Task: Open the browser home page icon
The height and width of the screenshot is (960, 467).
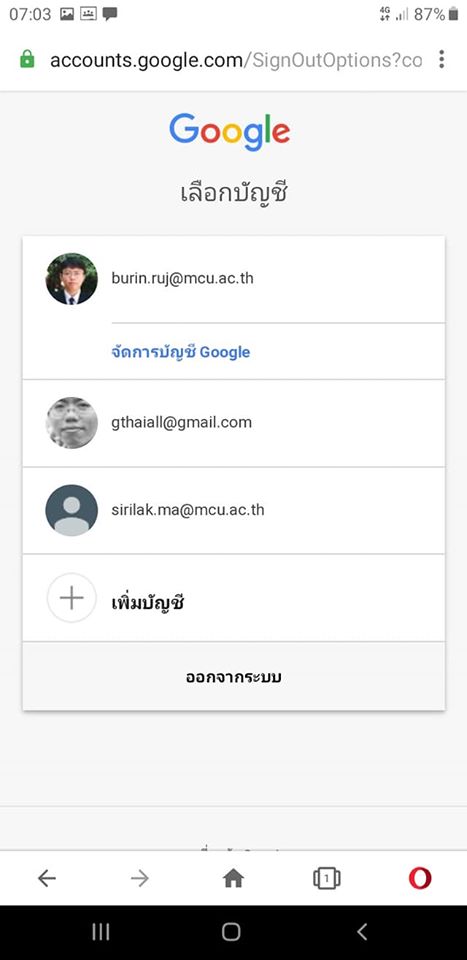Action: click(233, 879)
